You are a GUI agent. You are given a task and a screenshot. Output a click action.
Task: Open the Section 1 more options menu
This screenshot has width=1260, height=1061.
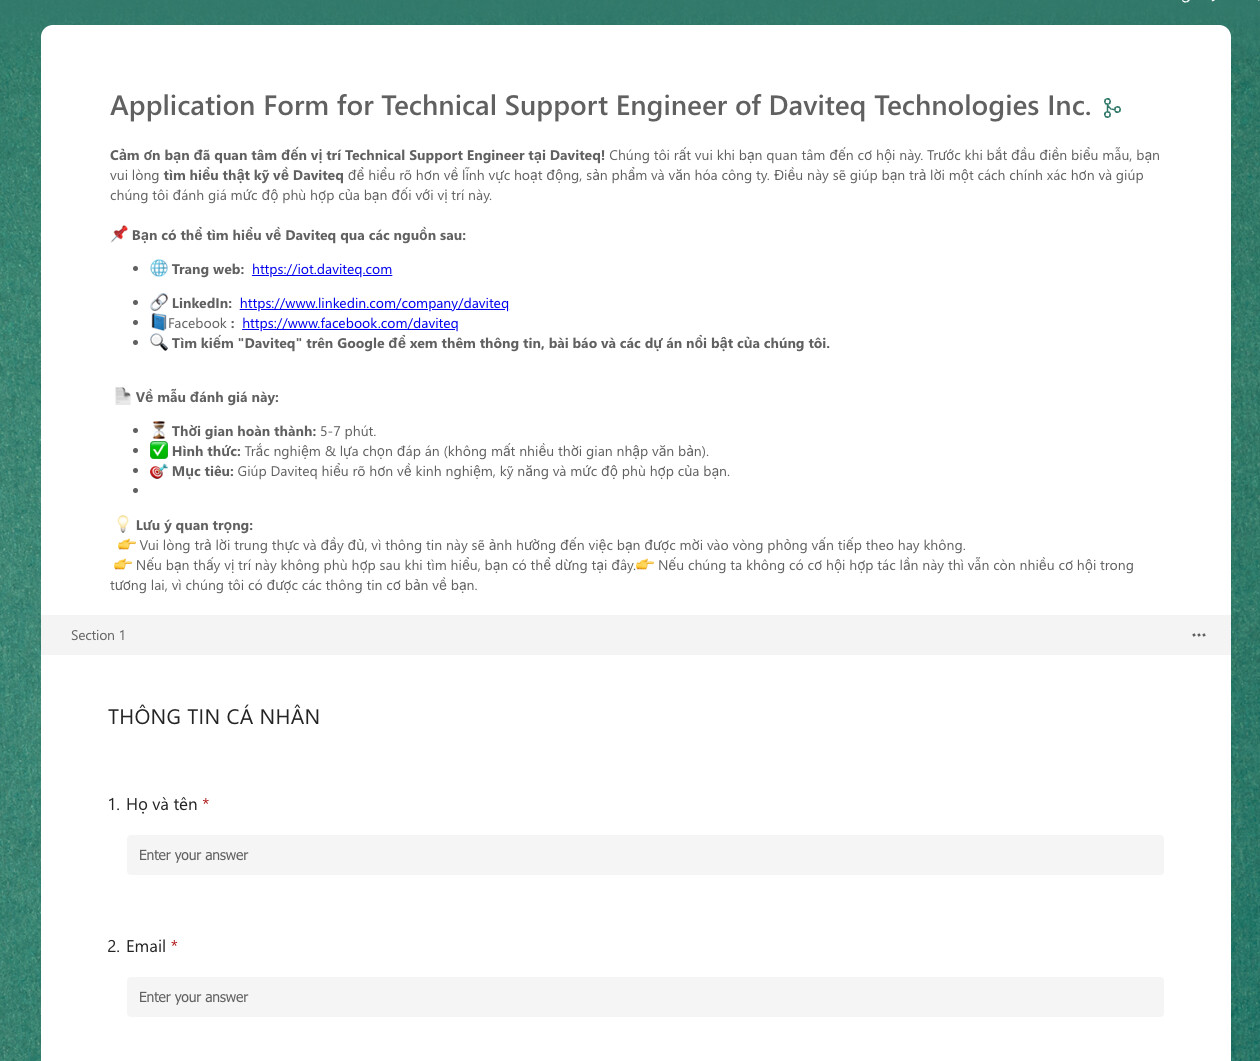pos(1198,635)
